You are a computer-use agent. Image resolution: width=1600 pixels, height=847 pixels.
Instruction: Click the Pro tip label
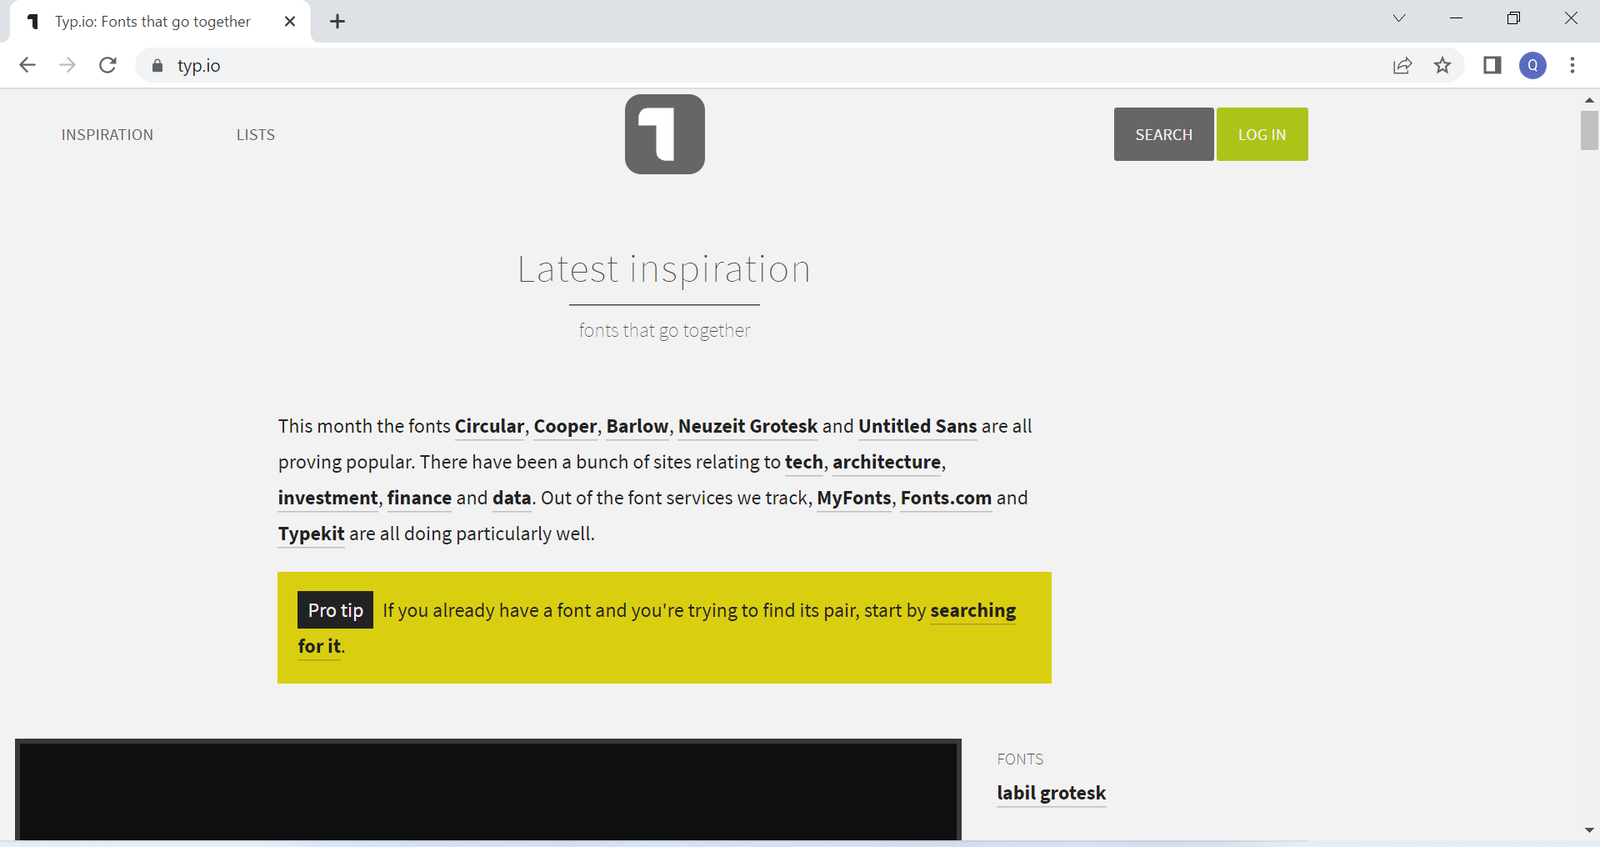pyautogui.click(x=335, y=610)
